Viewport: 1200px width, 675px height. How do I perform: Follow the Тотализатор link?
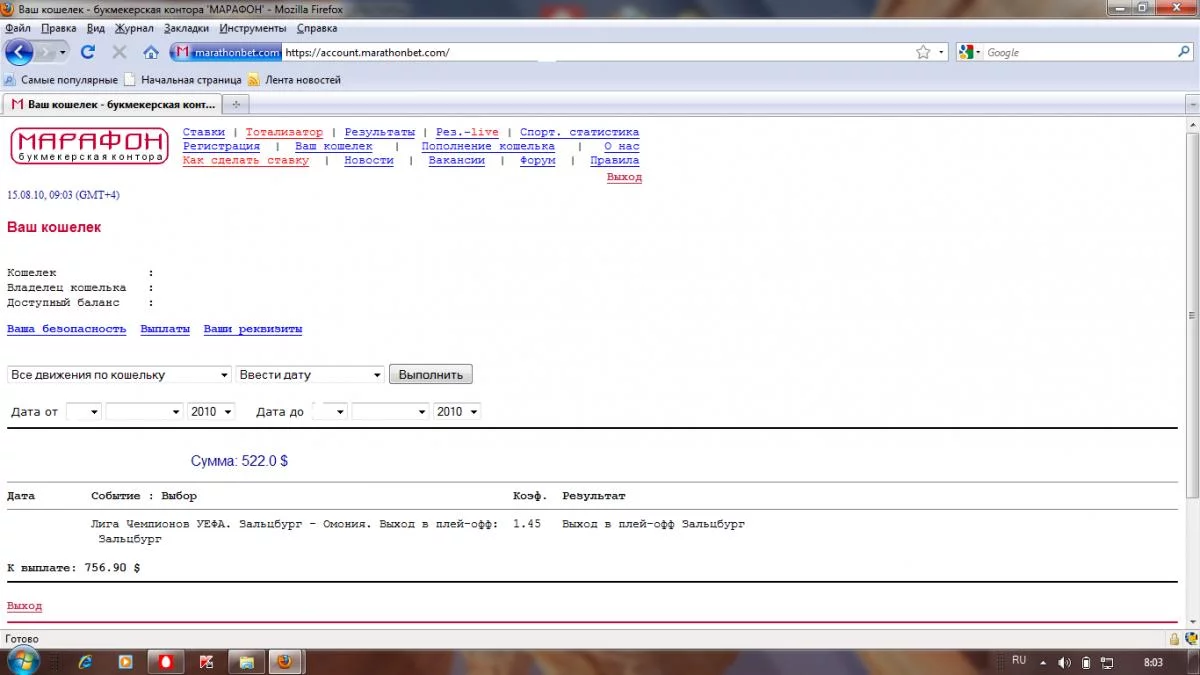coord(284,132)
